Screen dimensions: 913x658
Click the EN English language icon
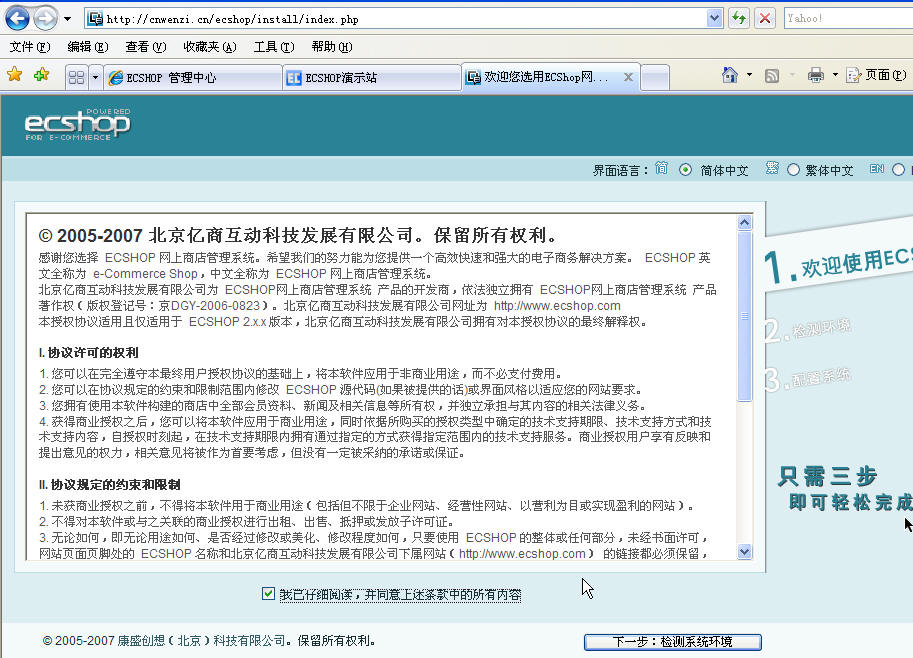[876, 169]
